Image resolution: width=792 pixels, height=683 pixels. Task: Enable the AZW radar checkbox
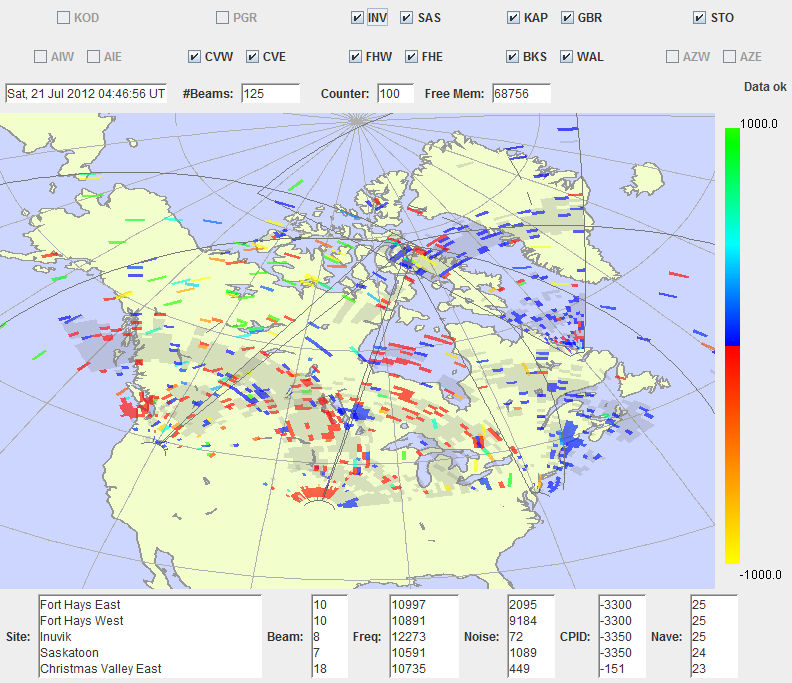tap(672, 57)
